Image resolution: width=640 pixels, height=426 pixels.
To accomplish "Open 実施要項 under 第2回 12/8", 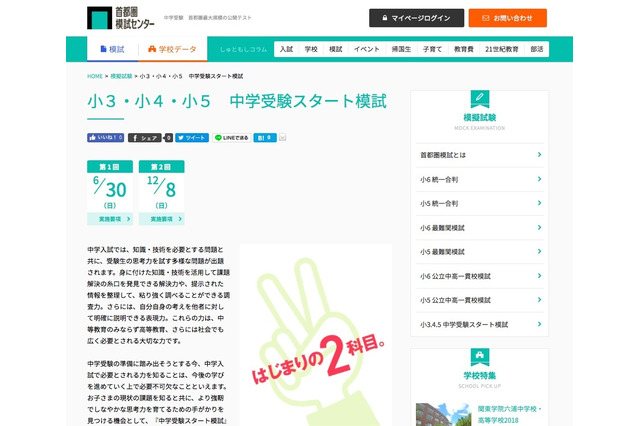I will pyautogui.click(x=162, y=219).
